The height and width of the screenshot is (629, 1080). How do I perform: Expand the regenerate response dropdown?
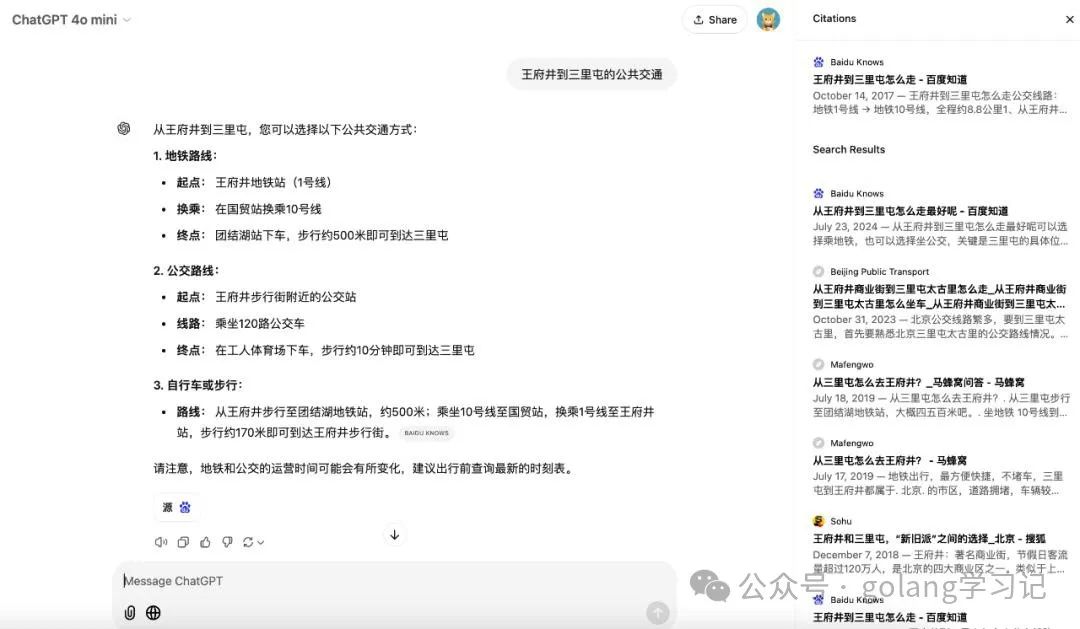(253, 542)
